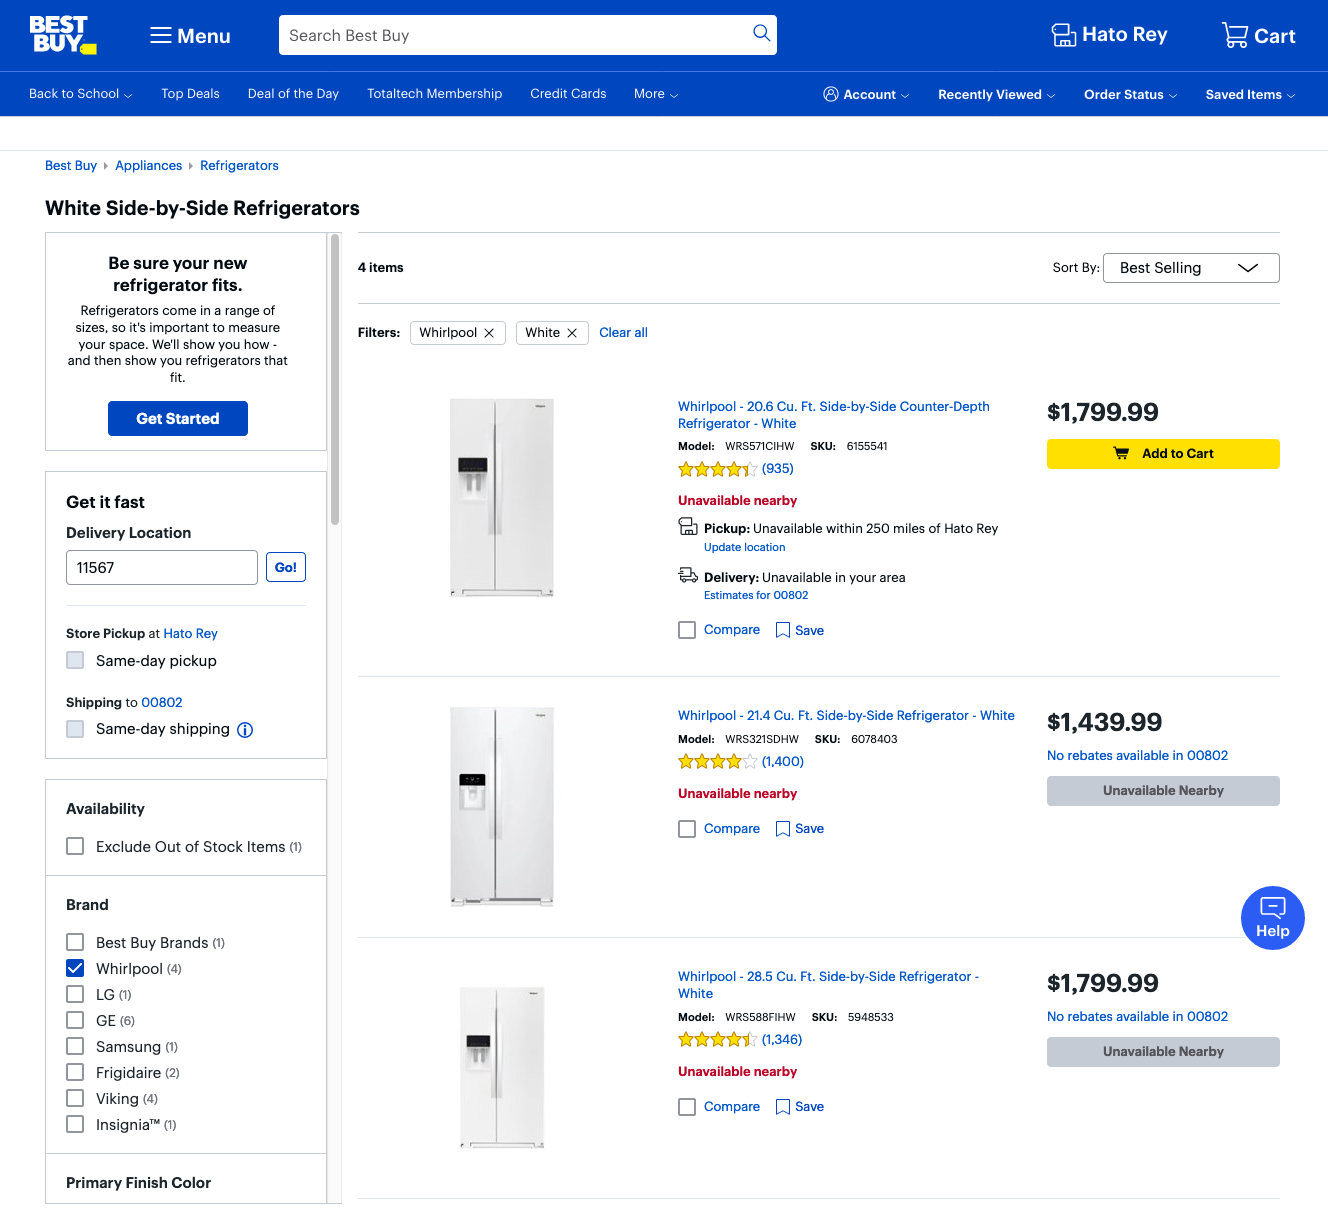1328x1216 pixels.
Task: Open the Help chat bubble
Action: (x=1272, y=918)
